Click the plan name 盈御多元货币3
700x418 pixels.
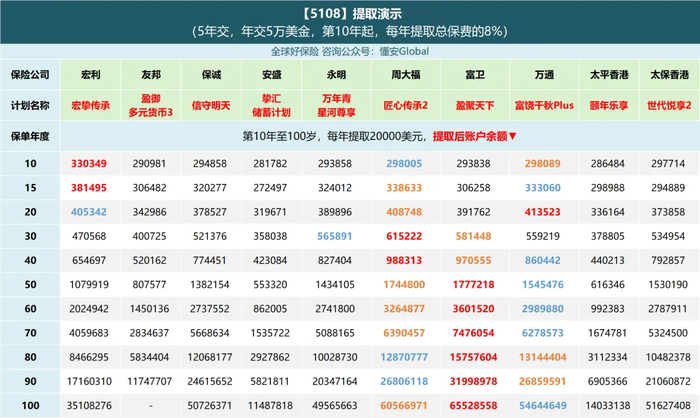151,105
